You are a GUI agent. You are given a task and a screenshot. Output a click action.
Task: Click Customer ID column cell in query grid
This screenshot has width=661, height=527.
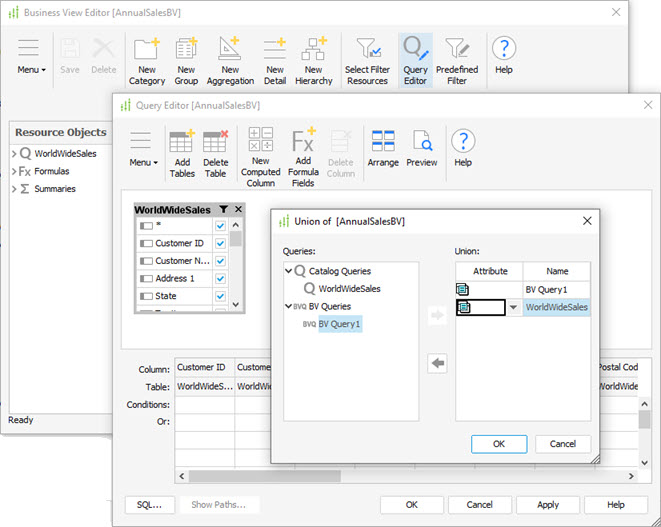205,367
